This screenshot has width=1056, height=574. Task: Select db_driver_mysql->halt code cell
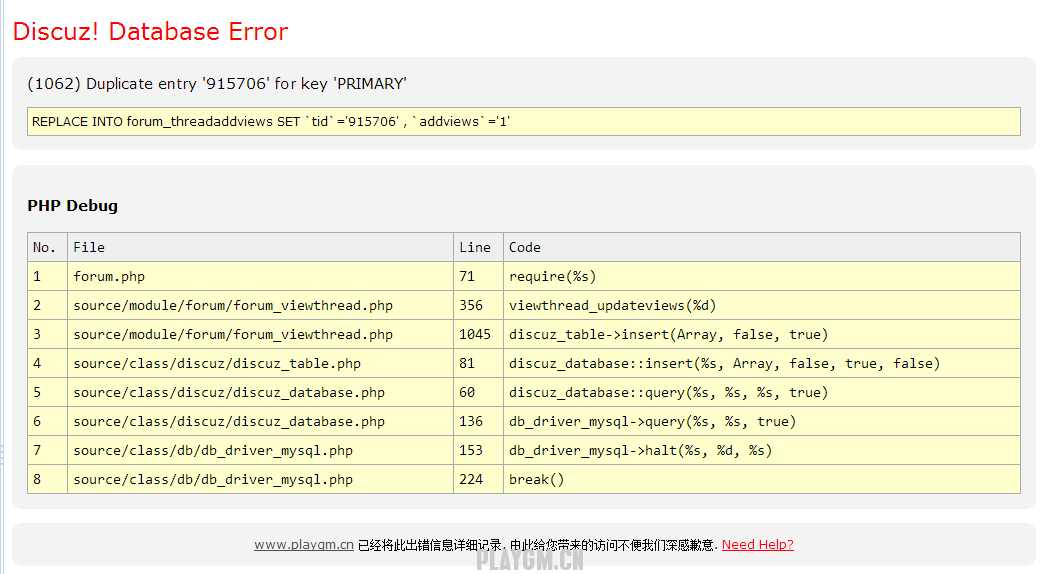tap(762, 450)
